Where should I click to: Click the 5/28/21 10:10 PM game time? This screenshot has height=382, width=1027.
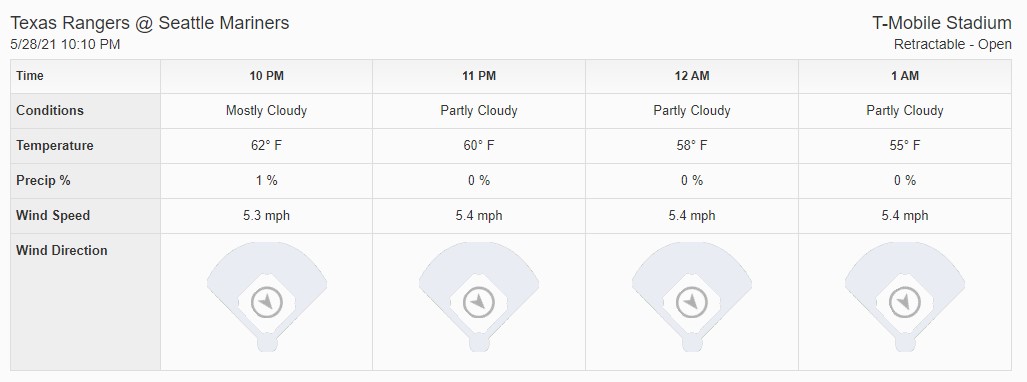[65, 45]
